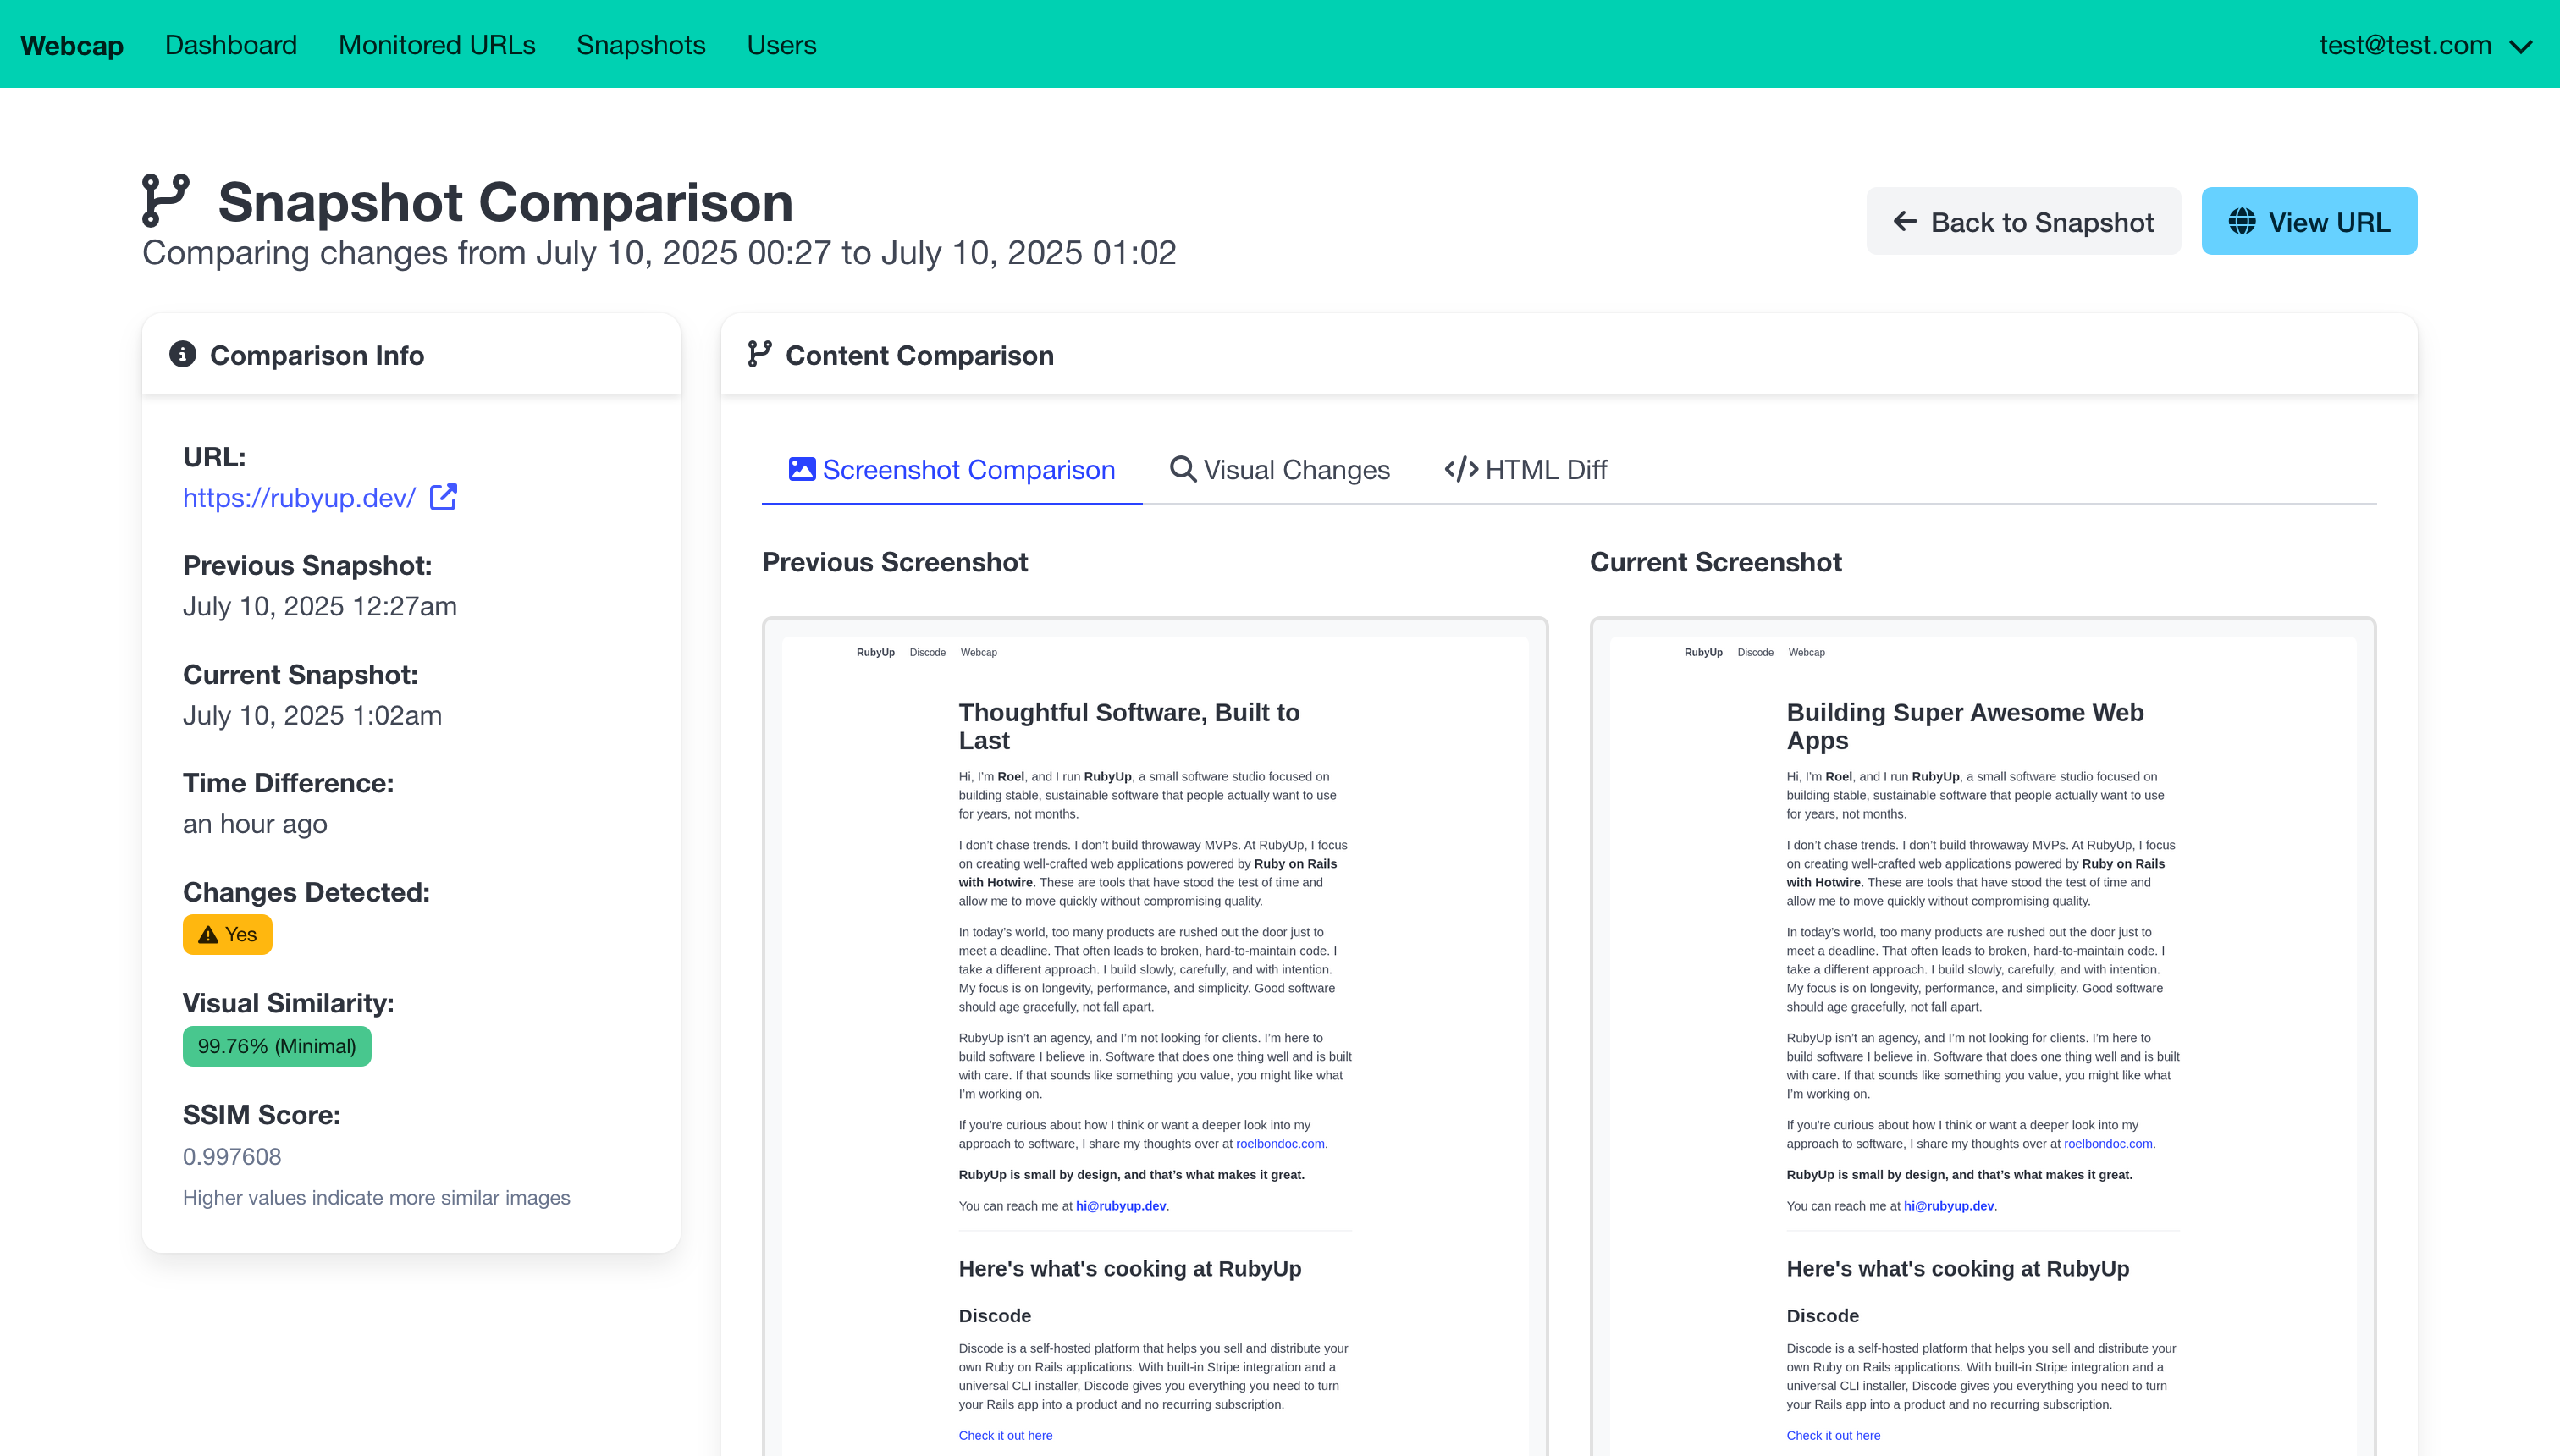2560x1456 pixels.
Task: Click the code brackets icon on HTML Diff tab
Action: [1461, 469]
